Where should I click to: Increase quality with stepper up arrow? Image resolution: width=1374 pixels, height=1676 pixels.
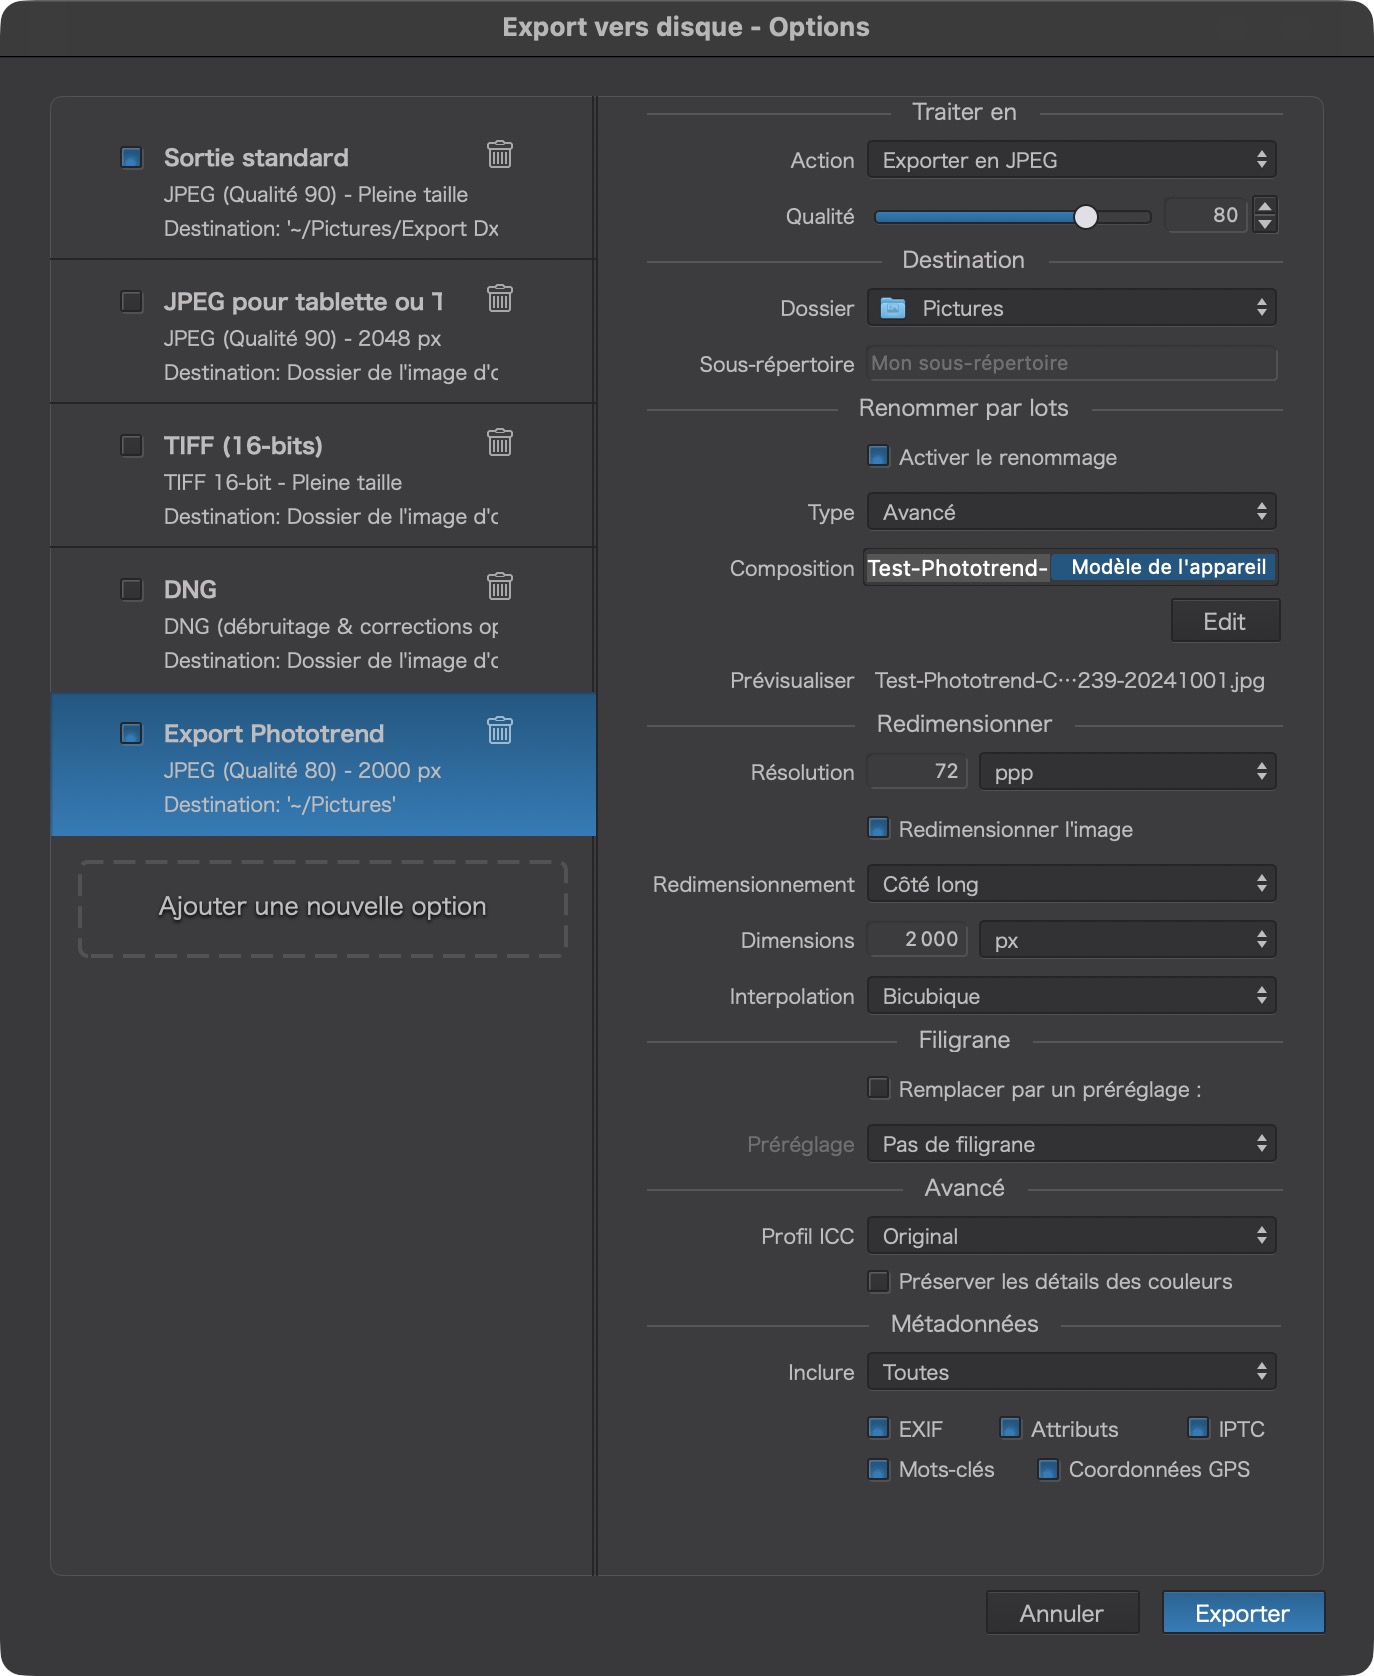point(1265,206)
